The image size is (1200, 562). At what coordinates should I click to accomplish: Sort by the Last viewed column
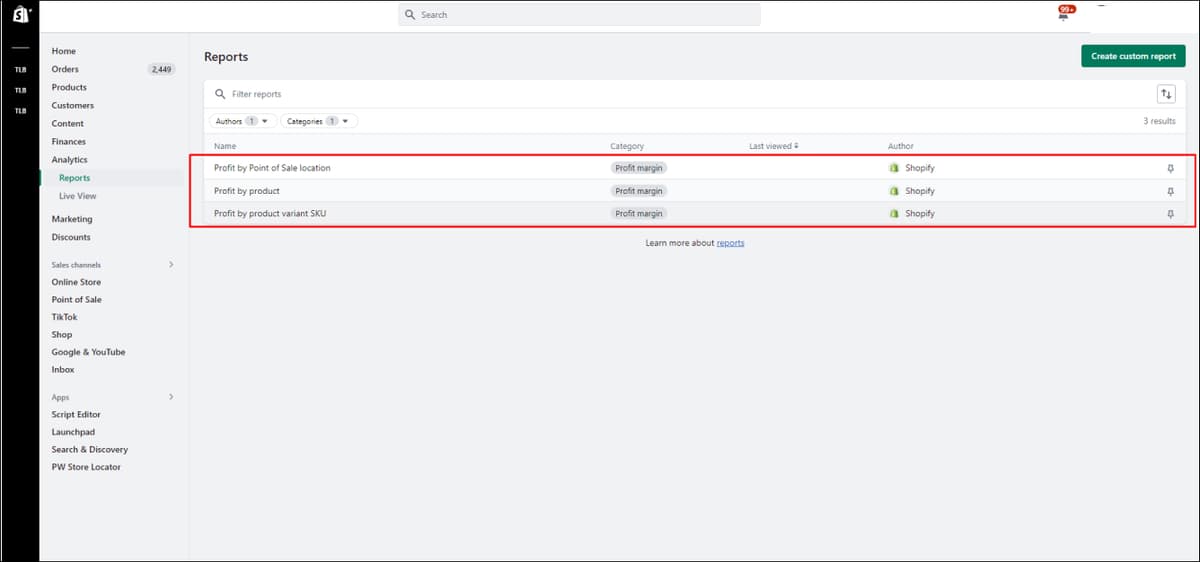[774, 146]
